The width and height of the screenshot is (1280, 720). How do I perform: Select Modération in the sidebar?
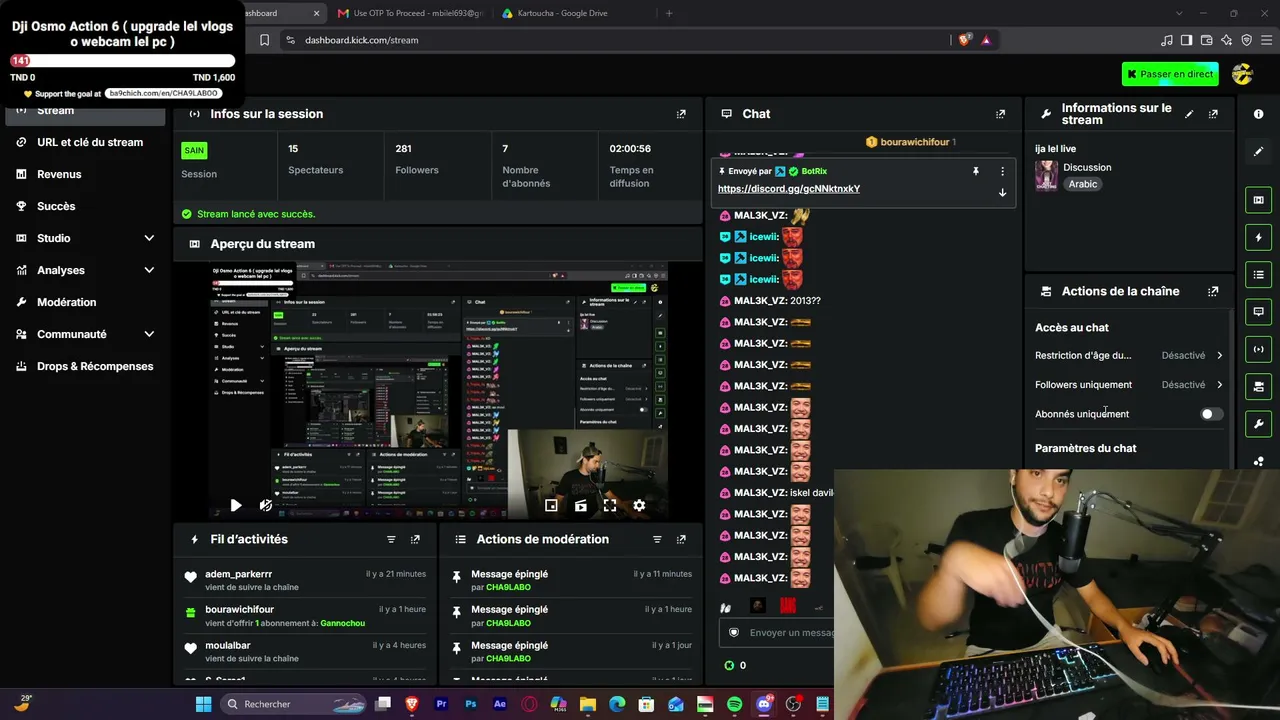coord(85,302)
